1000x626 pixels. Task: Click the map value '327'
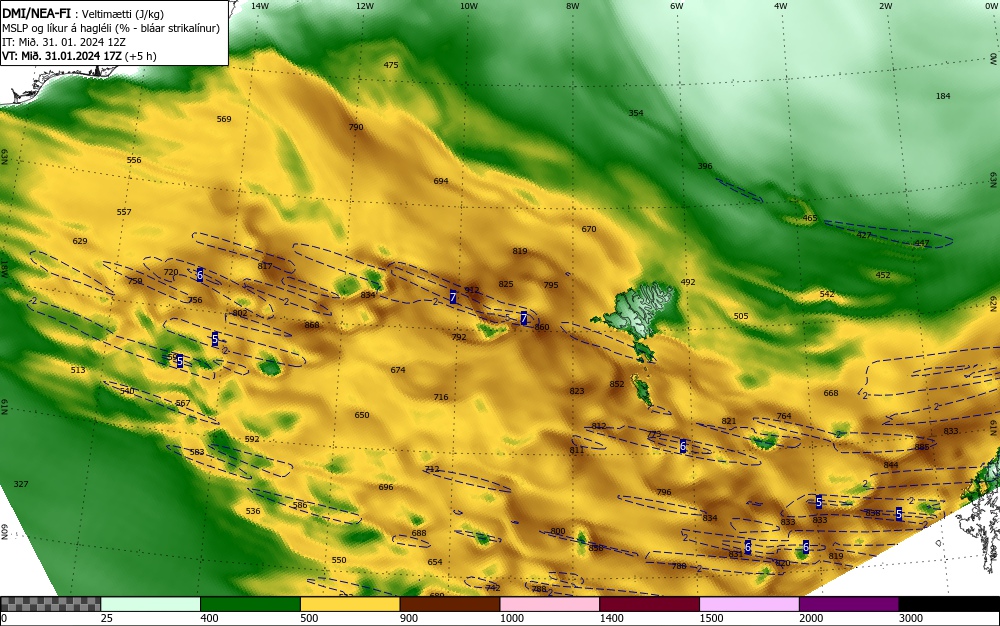[21, 484]
